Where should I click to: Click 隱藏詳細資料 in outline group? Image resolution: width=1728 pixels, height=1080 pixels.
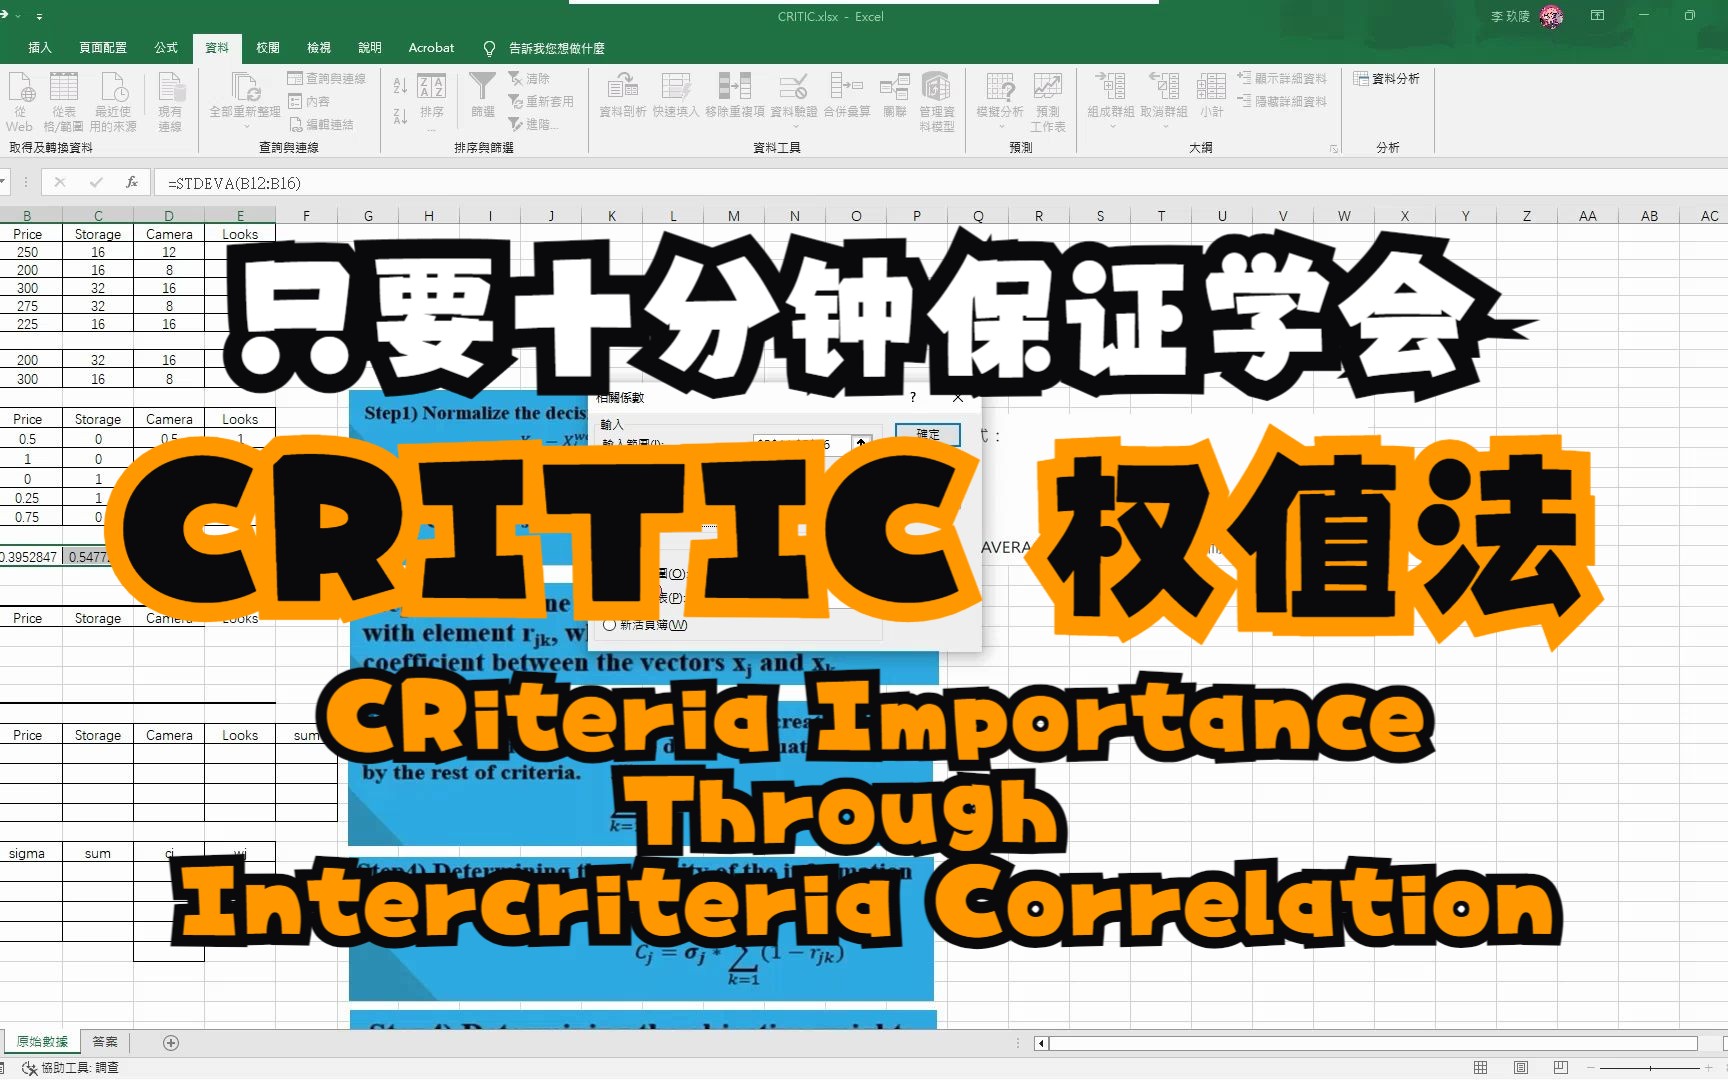point(1282,101)
